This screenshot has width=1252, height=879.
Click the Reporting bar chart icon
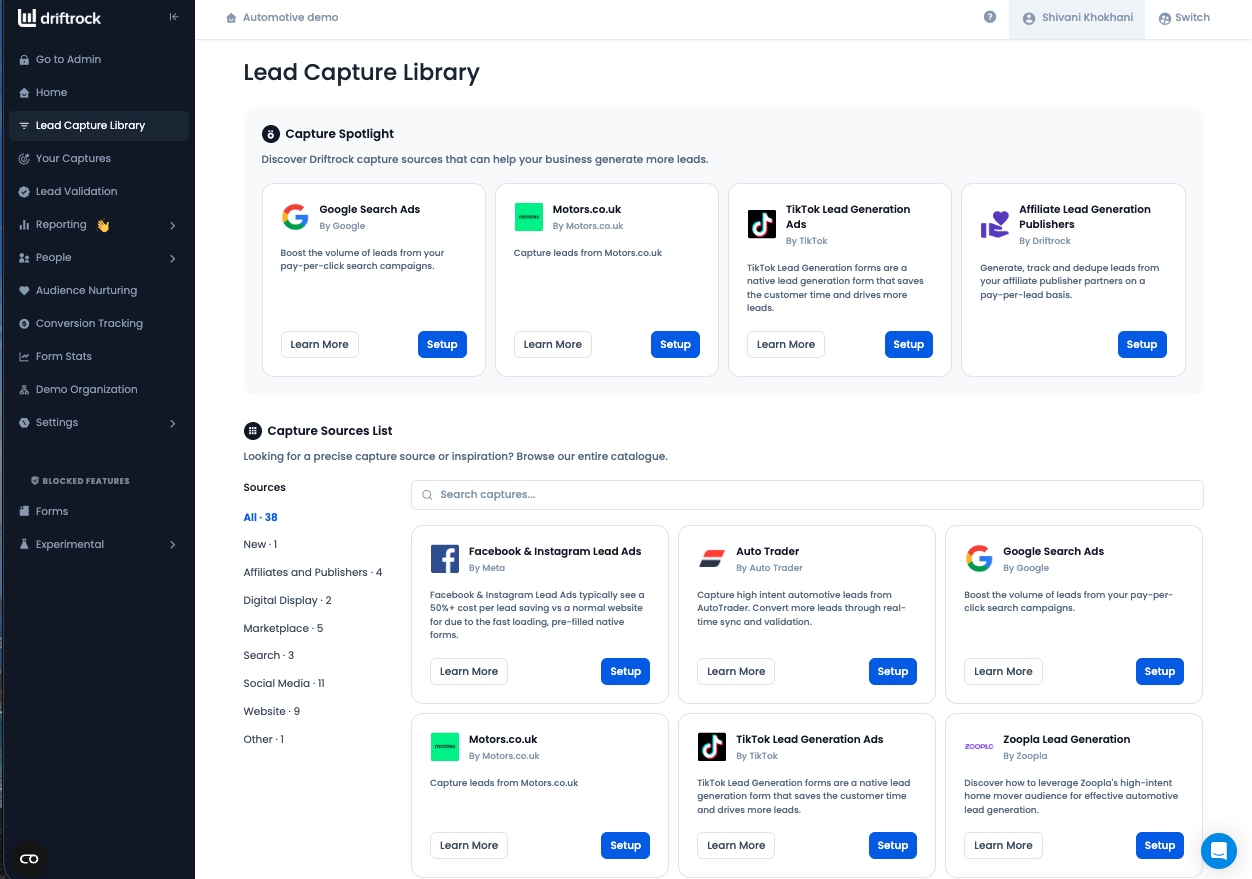(24, 225)
